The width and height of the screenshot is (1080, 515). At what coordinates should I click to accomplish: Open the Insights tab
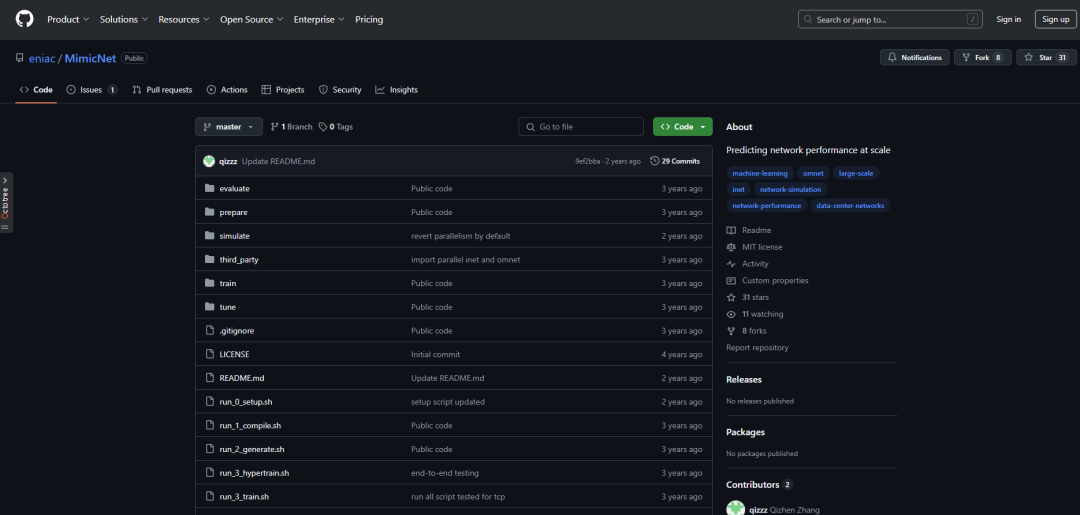tap(397, 90)
